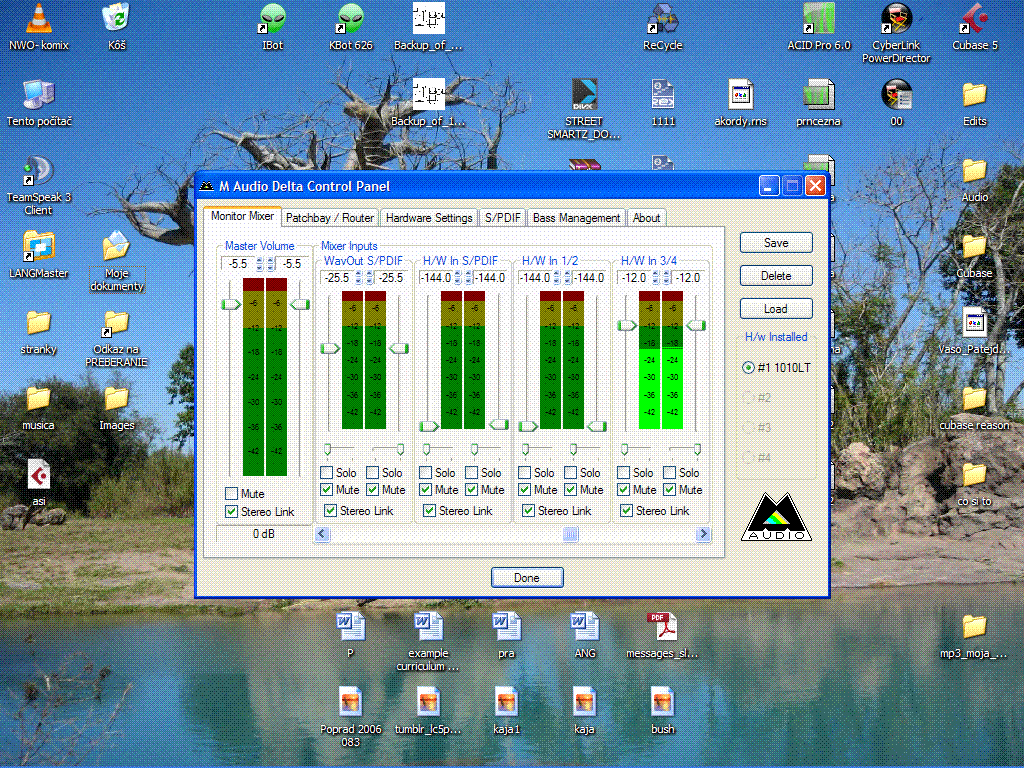Select the akordy.rns file icon
Image resolution: width=1024 pixels, height=768 pixels.
click(x=741, y=103)
